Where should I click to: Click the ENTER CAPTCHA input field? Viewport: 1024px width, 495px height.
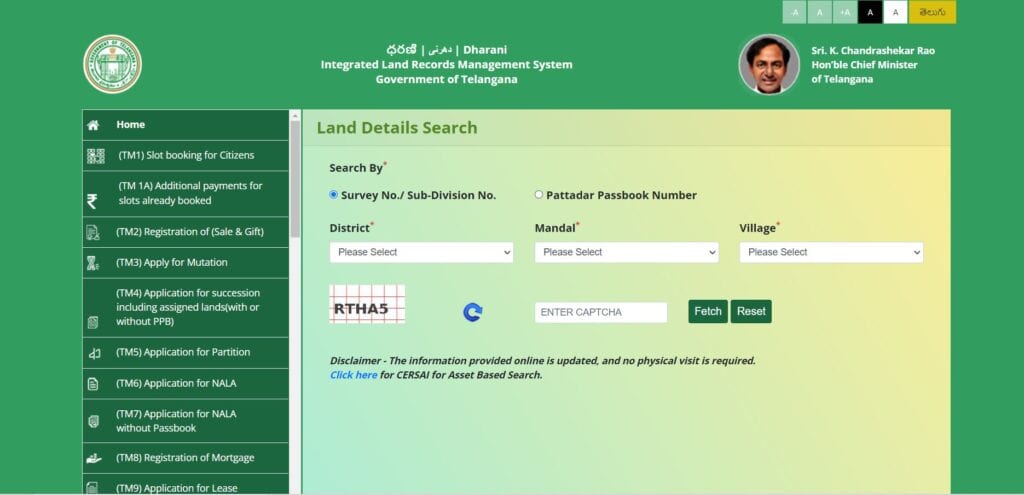pos(601,312)
